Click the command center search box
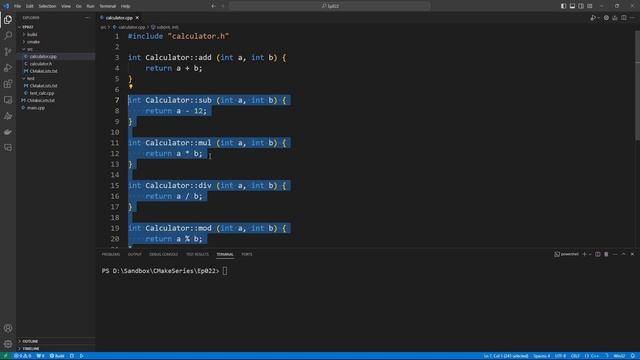This screenshot has height=360, width=640. 329,6
